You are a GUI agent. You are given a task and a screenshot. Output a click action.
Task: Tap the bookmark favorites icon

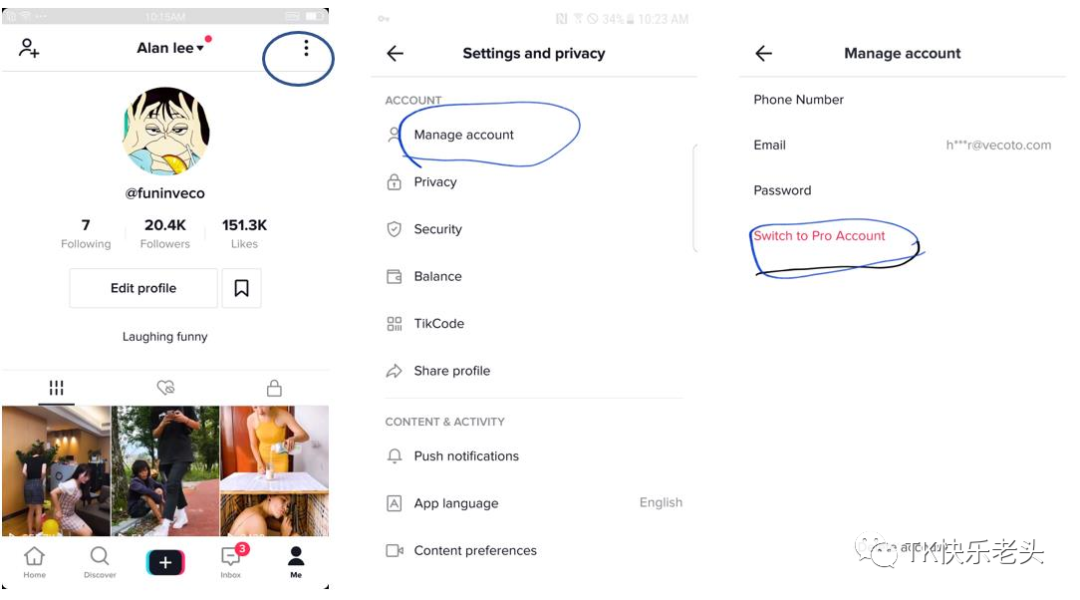point(241,288)
